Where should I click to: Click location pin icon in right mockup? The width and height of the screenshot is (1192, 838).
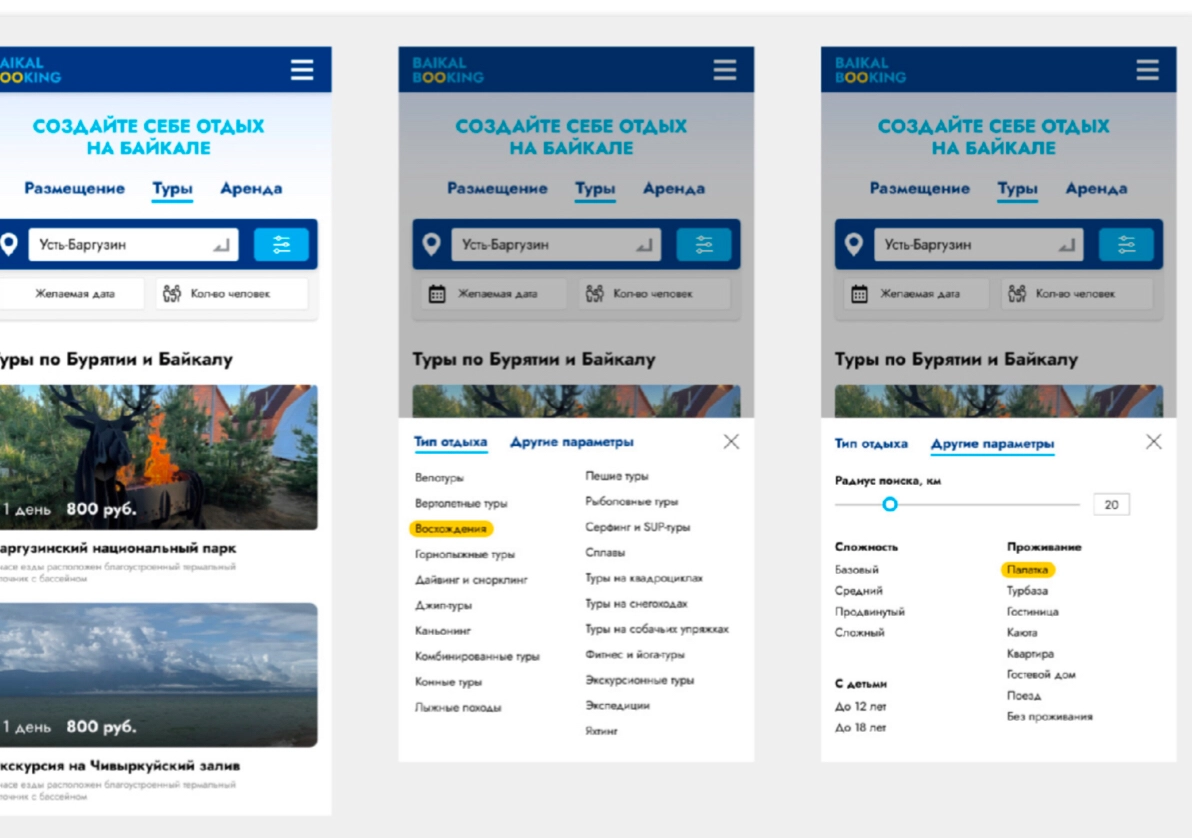point(854,244)
